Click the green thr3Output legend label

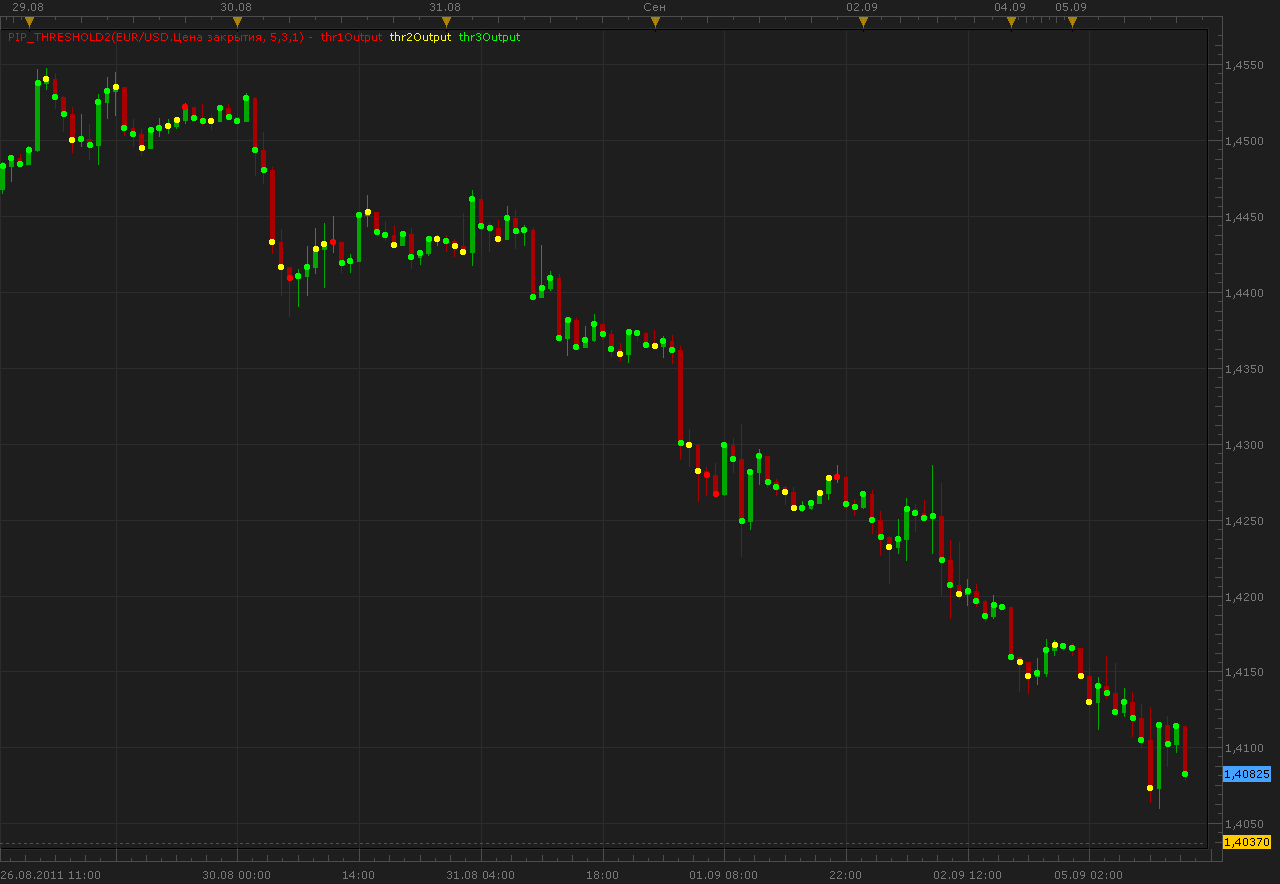click(489, 37)
